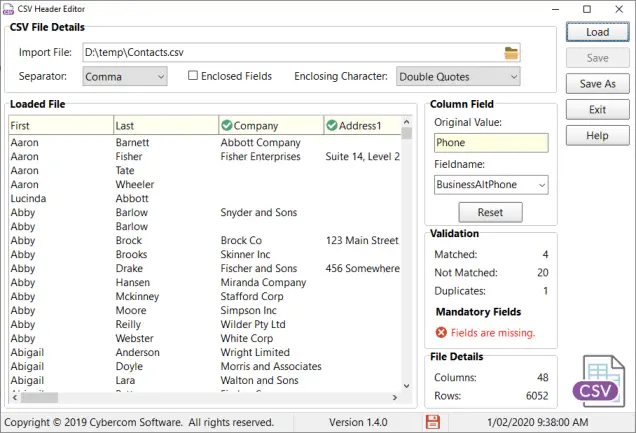The width and height of the screenshot is (636, 433).
Task: Click the vertical scrollbar down arrow
Action: tap(406, 386)
